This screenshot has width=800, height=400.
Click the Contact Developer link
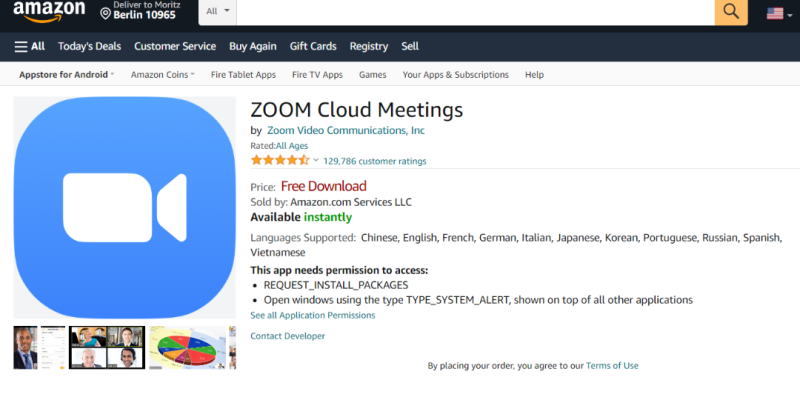point(288,336)
